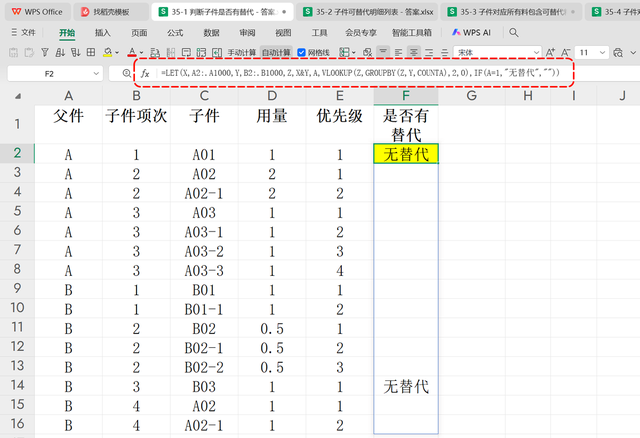The image size is (640, 438).
Task: Apply the red font color A
Action: tap(132, 52)
